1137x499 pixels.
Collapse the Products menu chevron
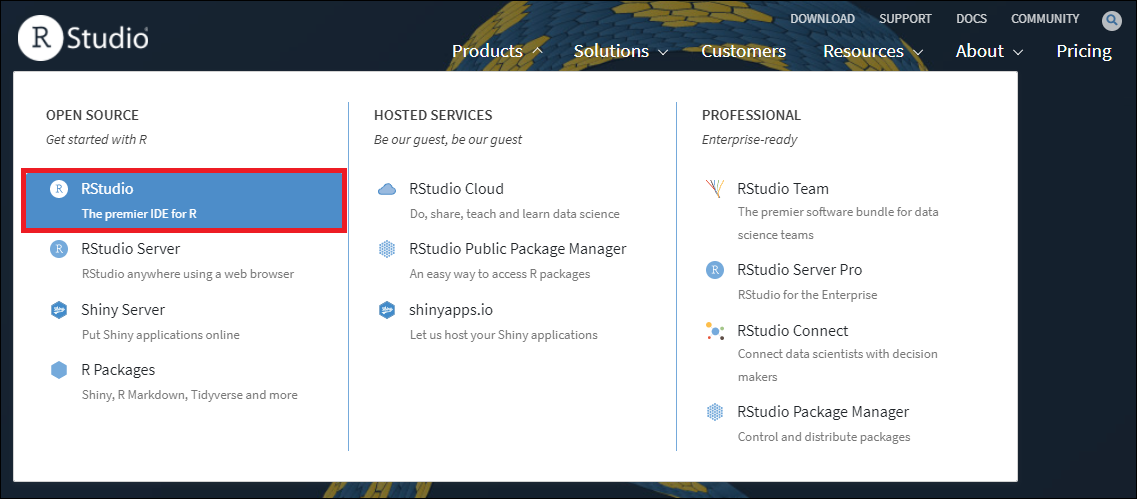pyautogui.click(x=537, y=51)
